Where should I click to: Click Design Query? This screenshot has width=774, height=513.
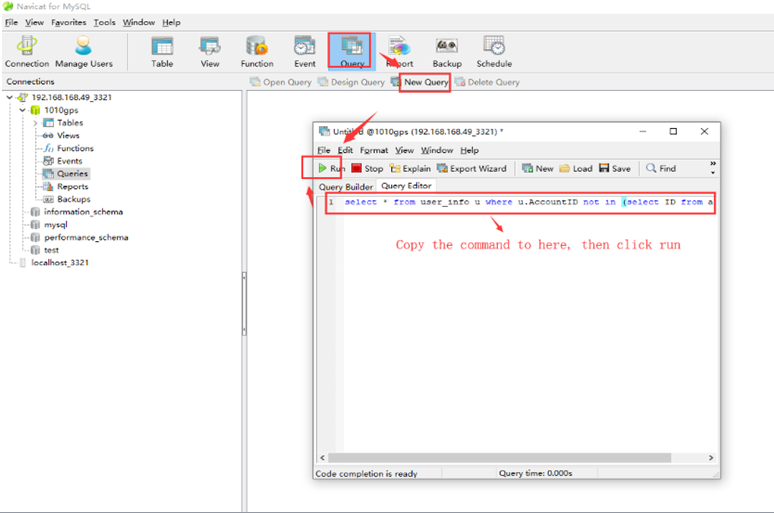(351, 82)
